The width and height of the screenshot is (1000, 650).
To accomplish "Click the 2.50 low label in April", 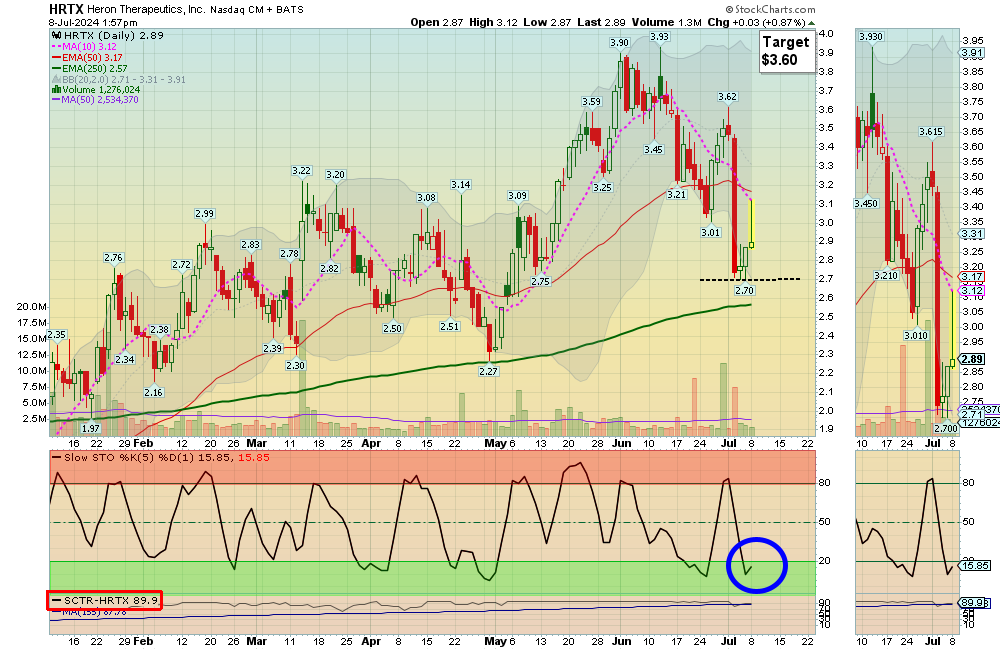I will [x=392, y=328].
